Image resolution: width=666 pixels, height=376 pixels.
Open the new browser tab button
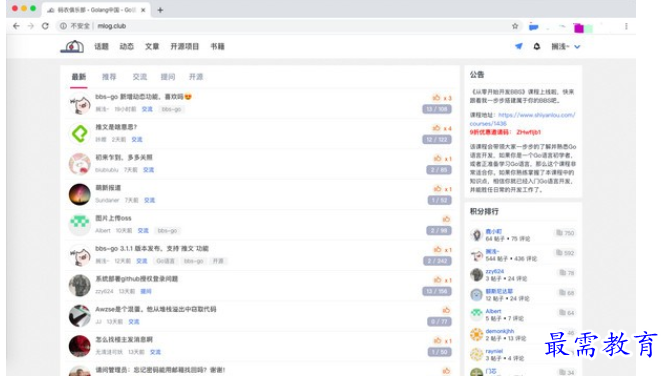tap(160, 10)
